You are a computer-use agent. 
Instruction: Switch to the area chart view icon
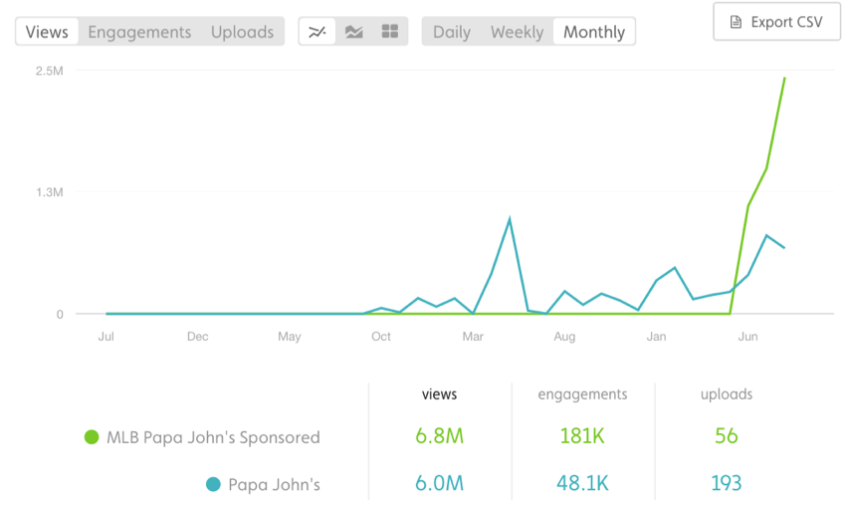[x=353, y=32]
